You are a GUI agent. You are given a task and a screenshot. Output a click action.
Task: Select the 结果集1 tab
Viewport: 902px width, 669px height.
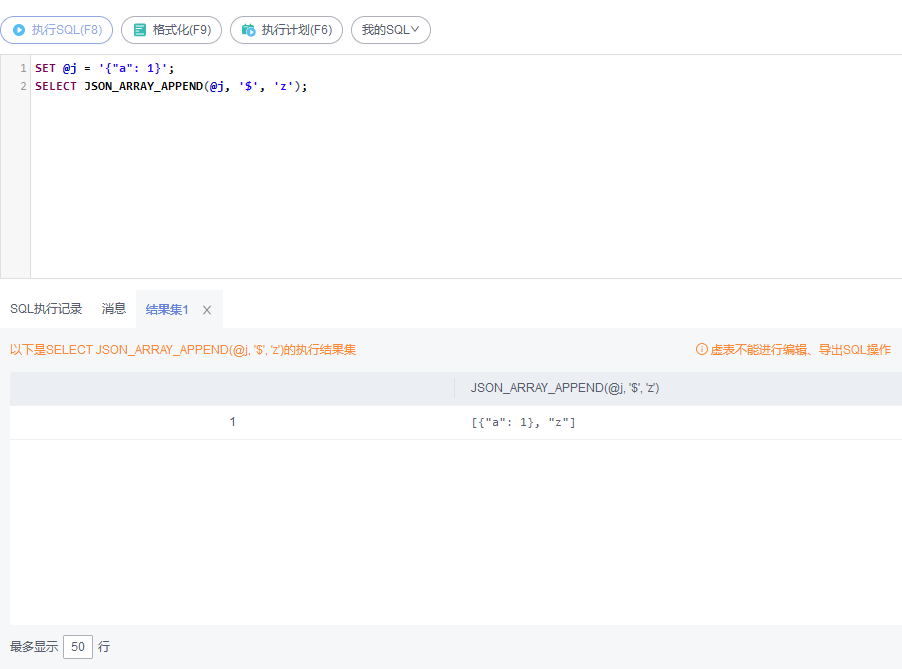pos(166,309)
